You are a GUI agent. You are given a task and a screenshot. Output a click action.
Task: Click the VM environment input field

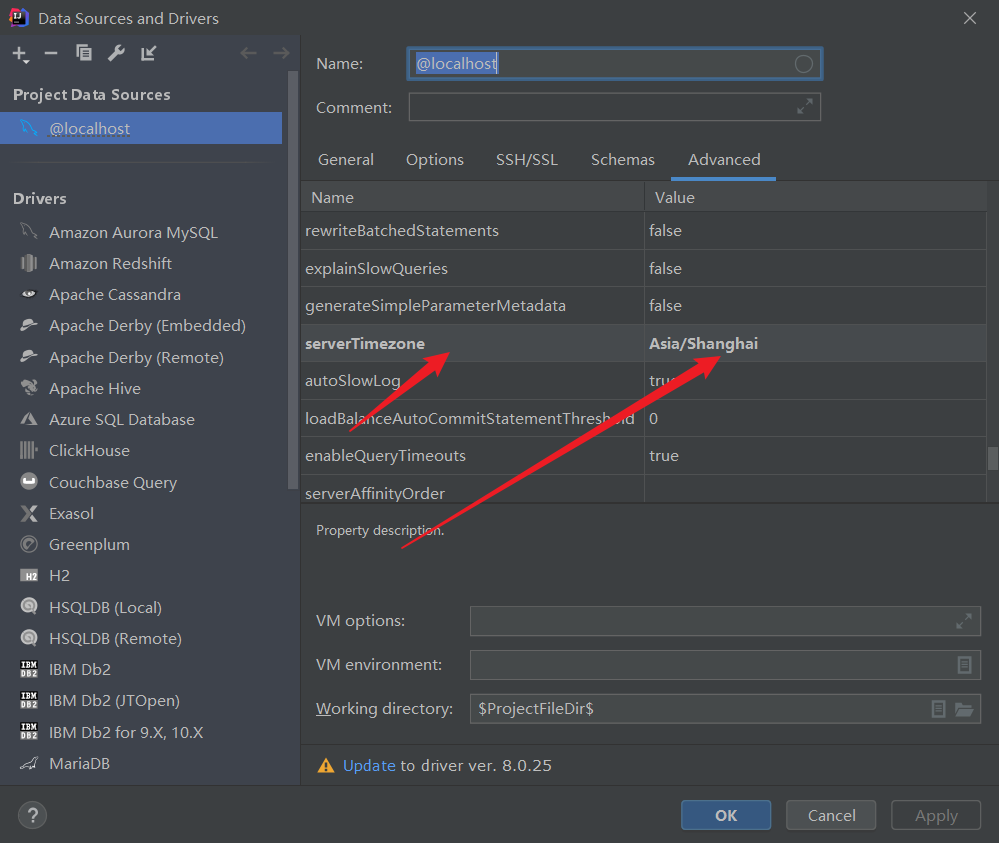pyautogui.click(x=725, y=665)
